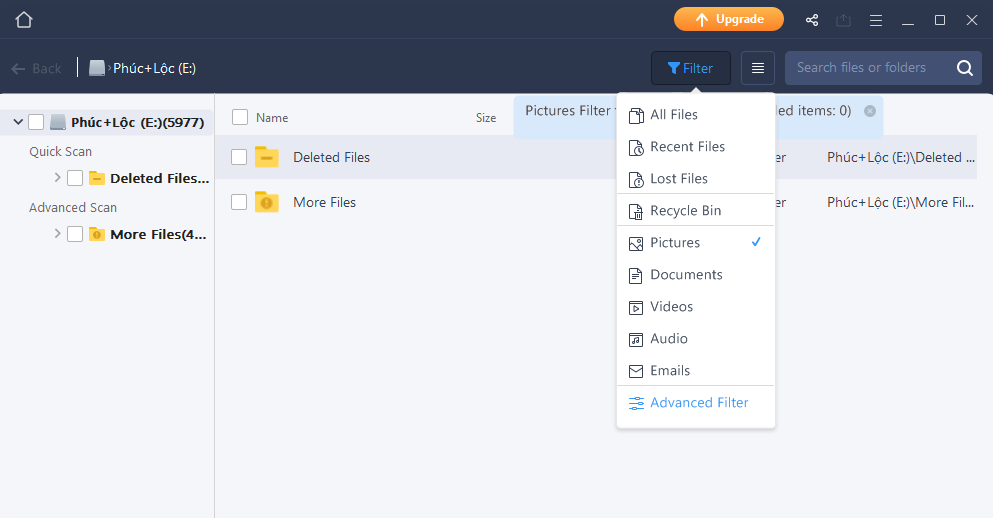Click the search magnifier icon
This screenshot has width=993, height=518.
coord(964,68)
